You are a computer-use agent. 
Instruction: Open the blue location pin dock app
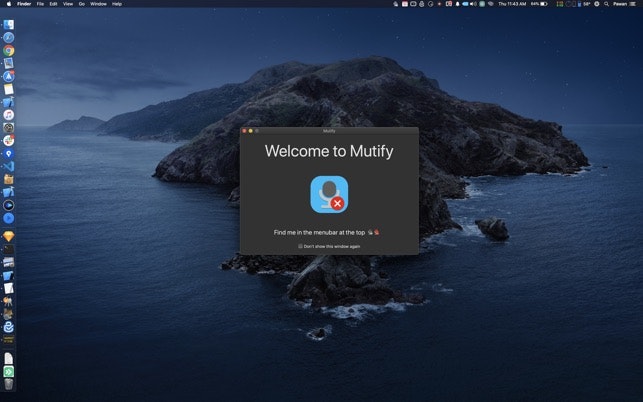(x=9, y=153)
